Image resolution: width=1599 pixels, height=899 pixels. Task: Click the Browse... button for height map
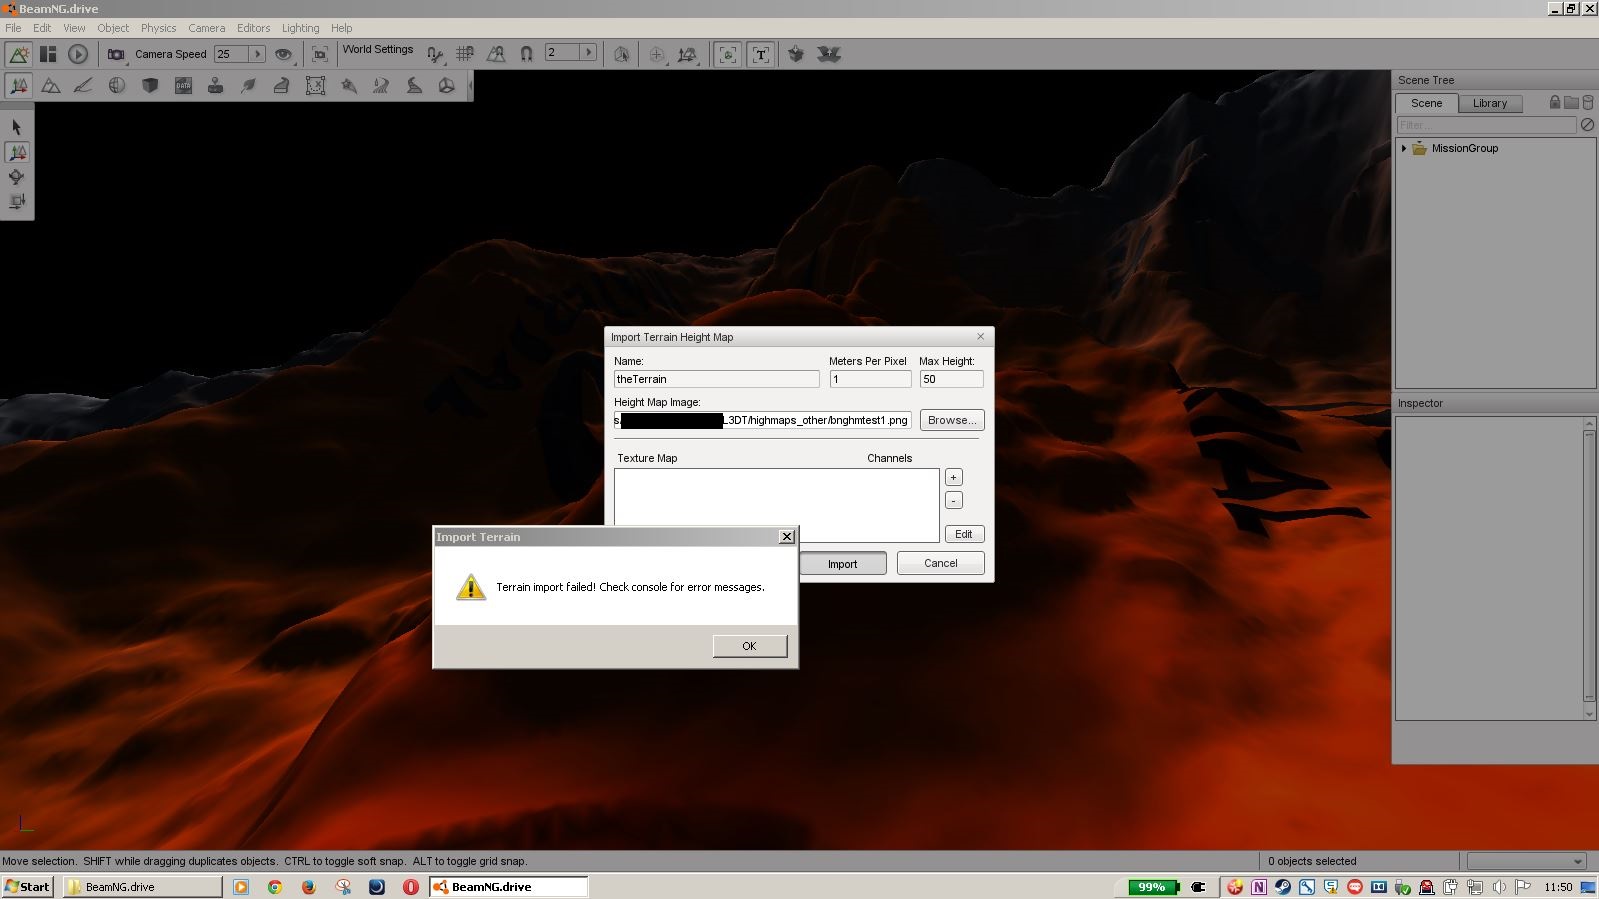coord(952,420)
